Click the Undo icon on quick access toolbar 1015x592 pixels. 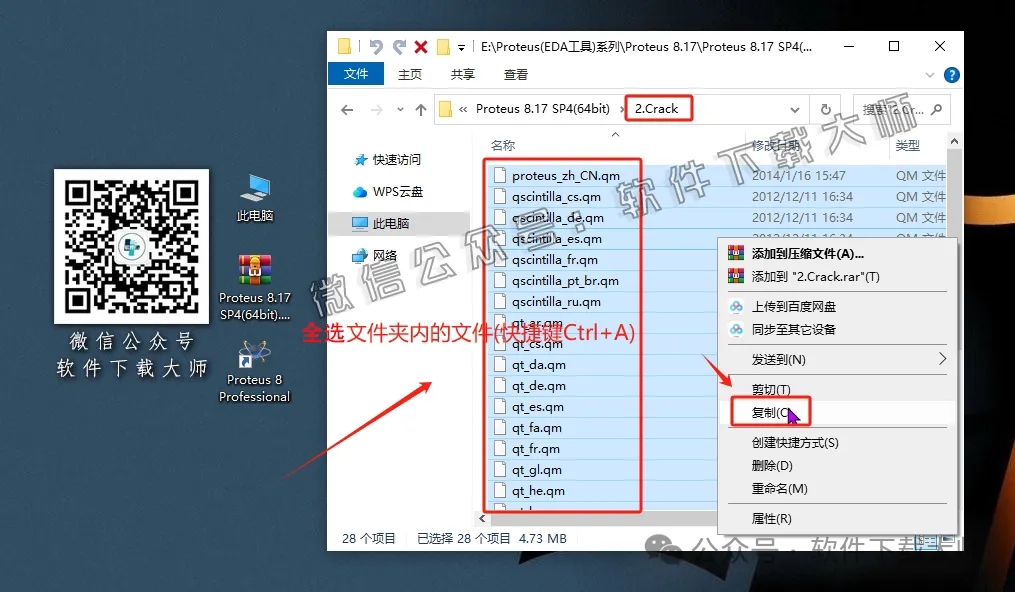pos(376,45)
